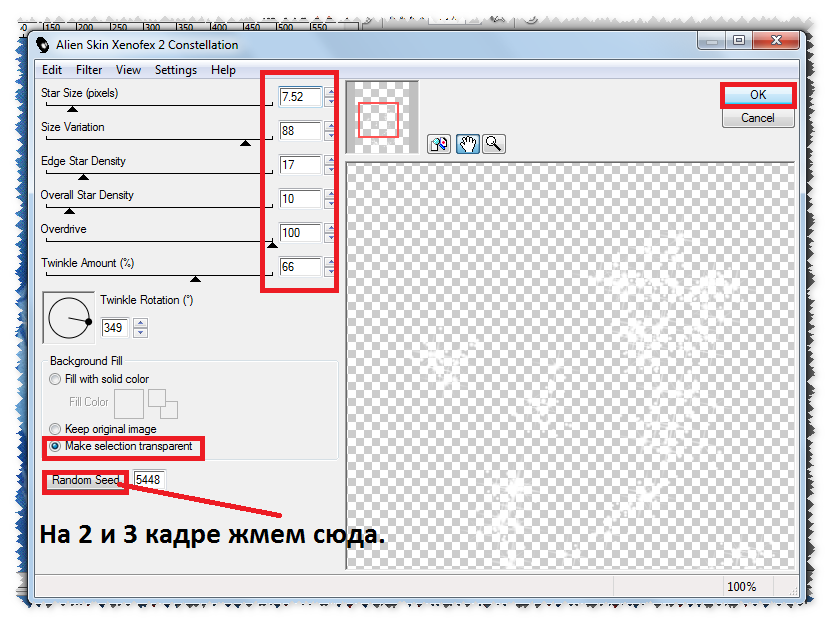
Task: Open the Edit menu
Action: pyautogui.click(x=52, y=70)
